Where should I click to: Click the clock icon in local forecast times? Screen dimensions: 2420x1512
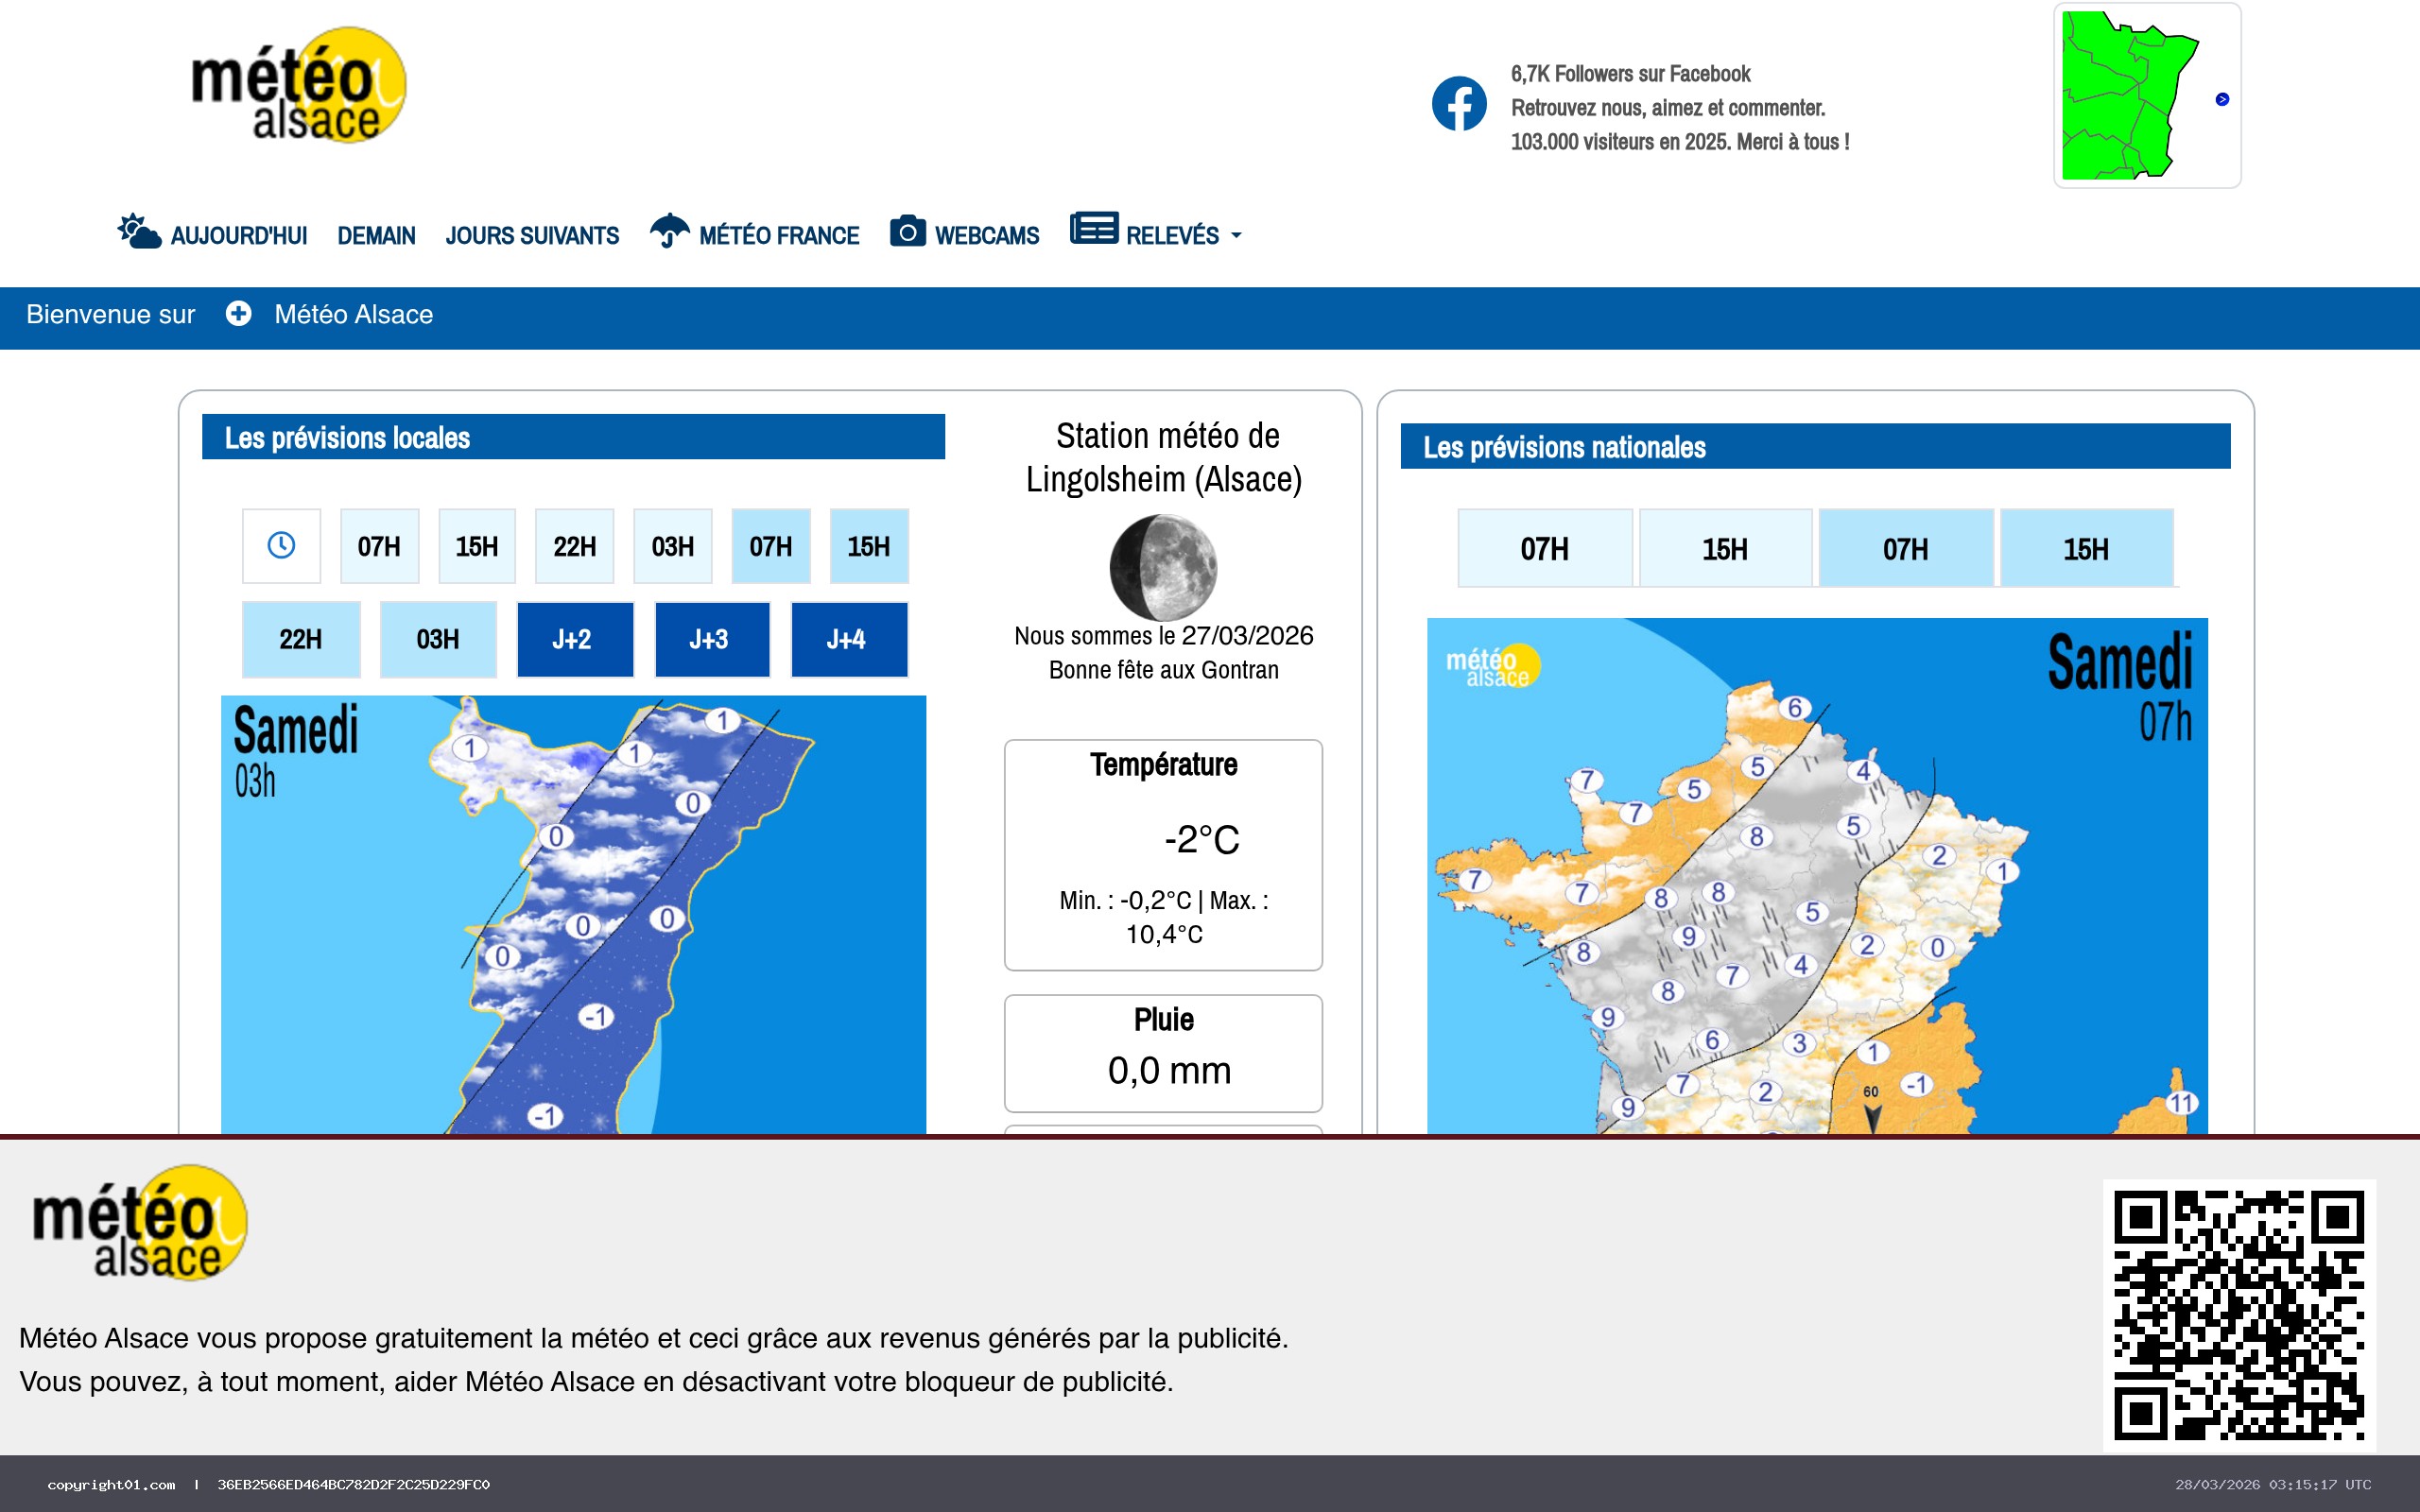(281, 546)
